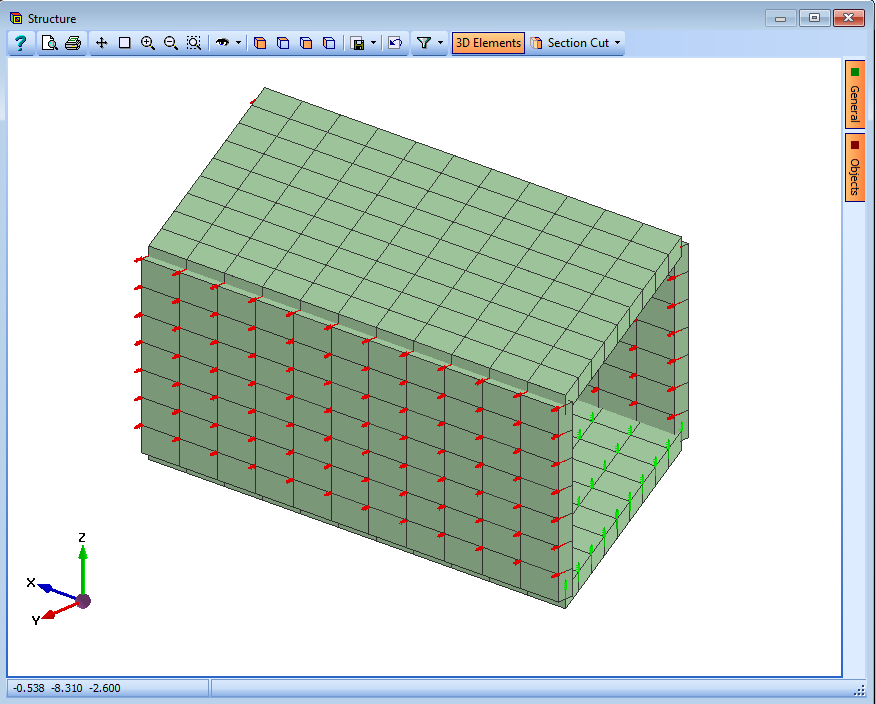Click the eye view icon
The width and height of the screenshot is (876, 704).
pos(222,43)
